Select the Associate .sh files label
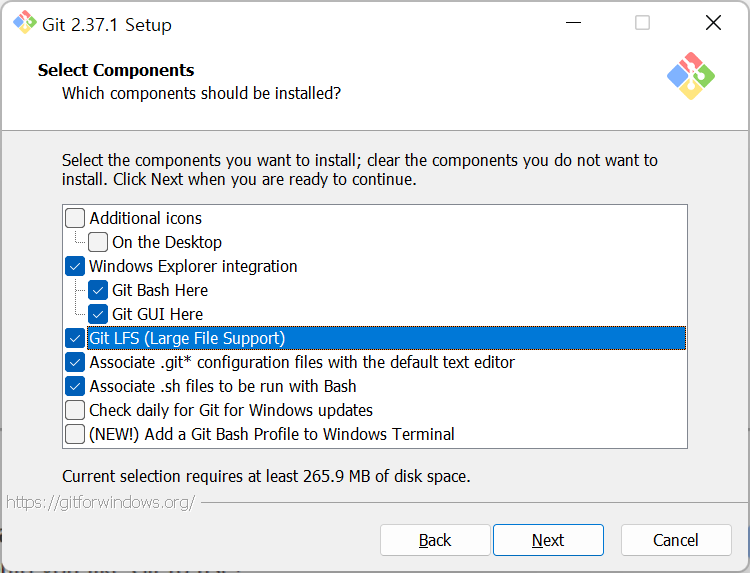Image resolution: width=750 pixels, height=573 pixels. point(222,386)
